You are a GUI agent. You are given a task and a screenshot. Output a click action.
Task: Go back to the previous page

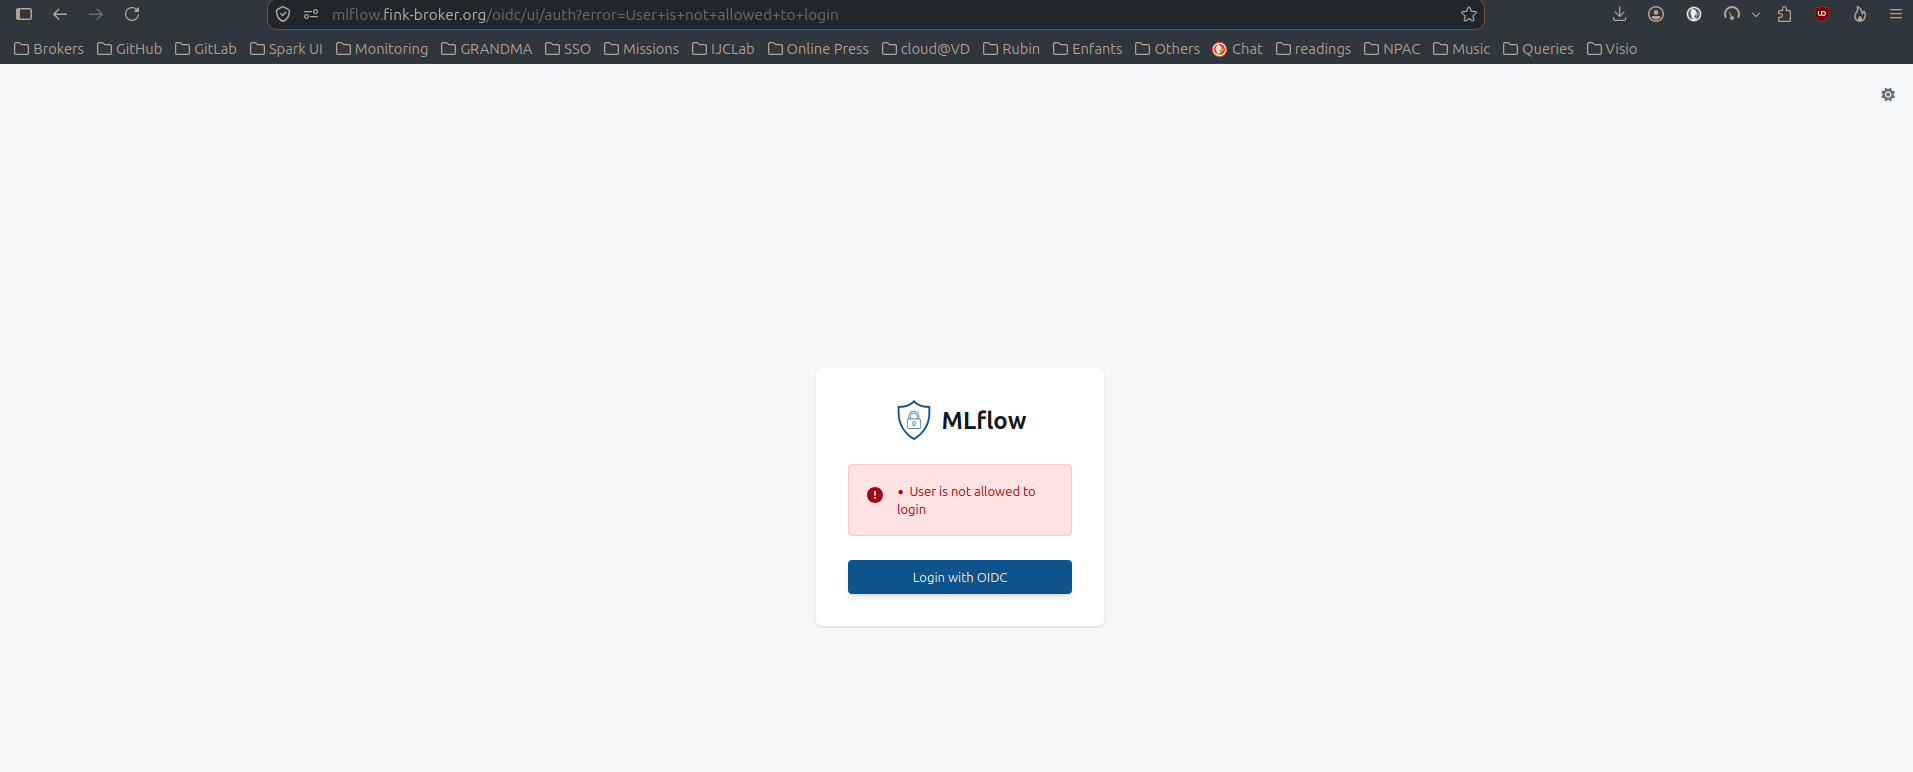tap(60, 14)
